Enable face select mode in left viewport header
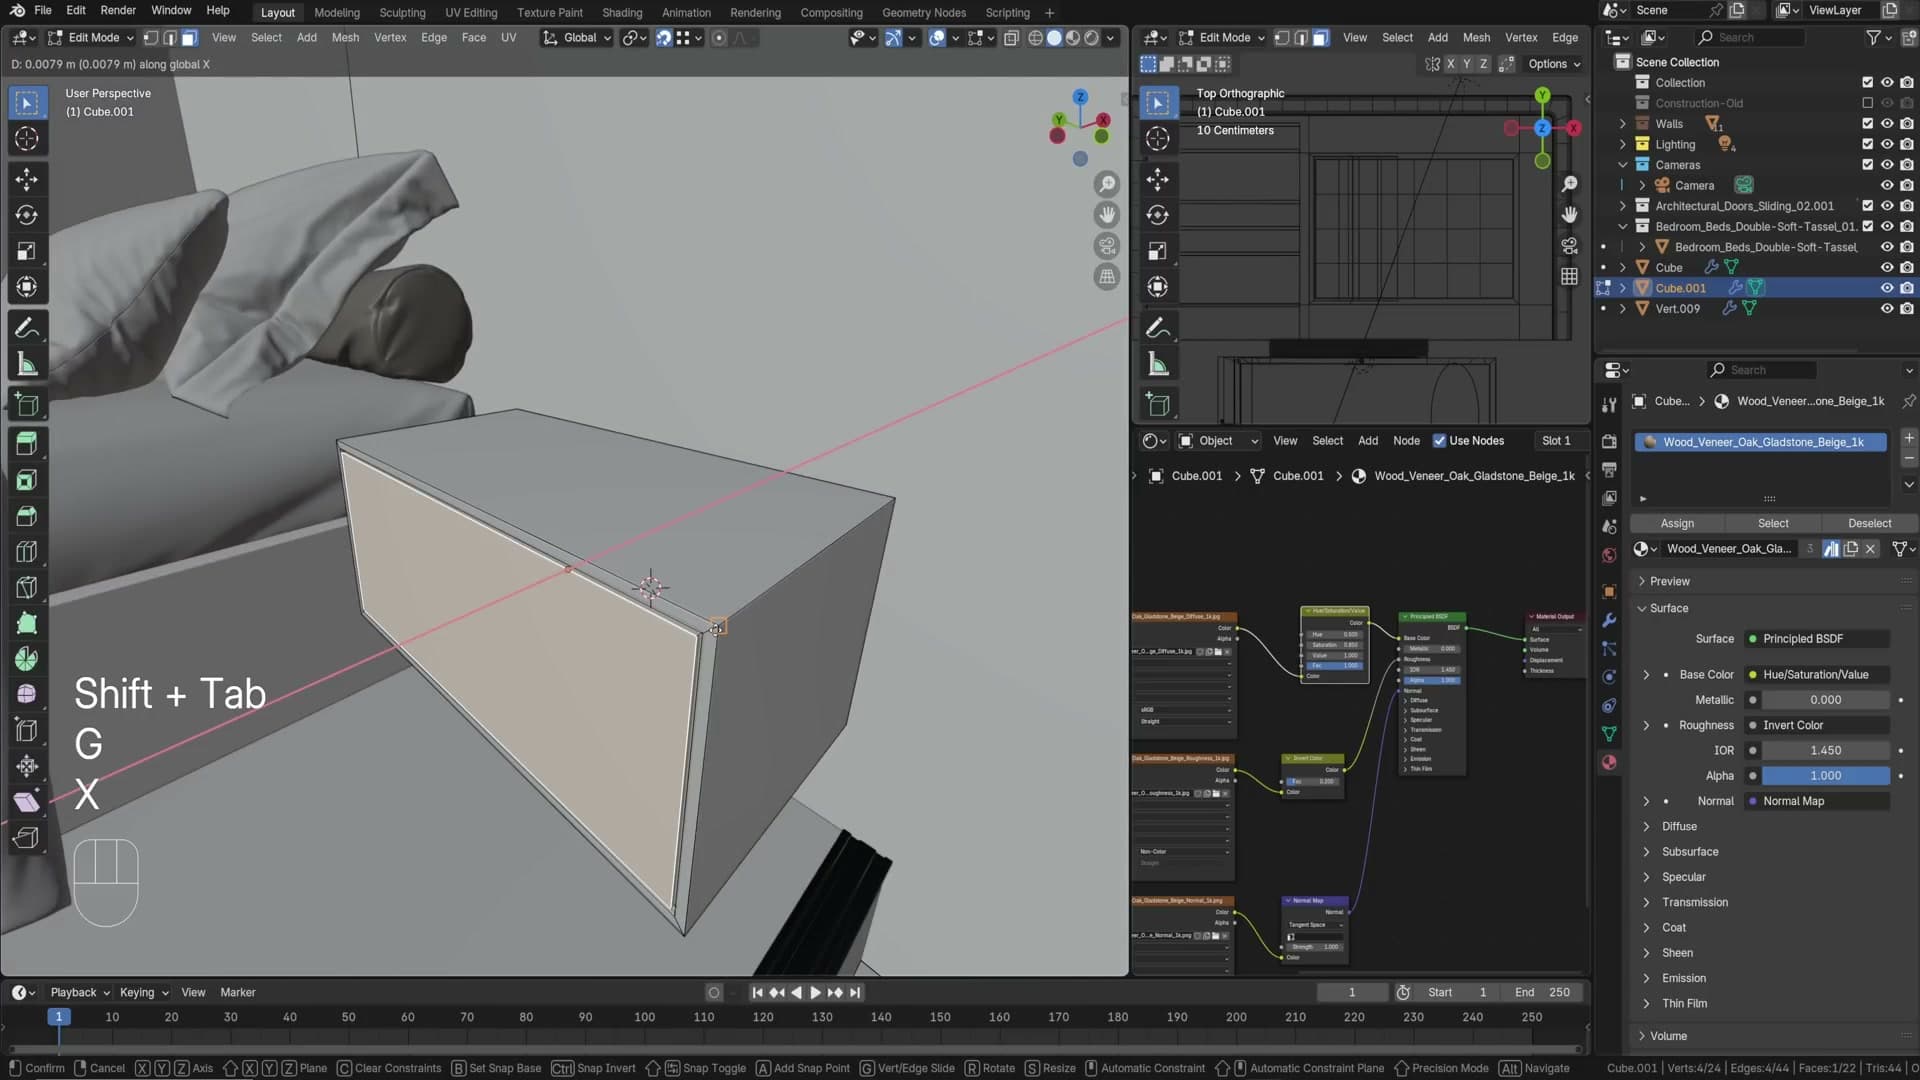1920x1080 pixels. [189, 38]
